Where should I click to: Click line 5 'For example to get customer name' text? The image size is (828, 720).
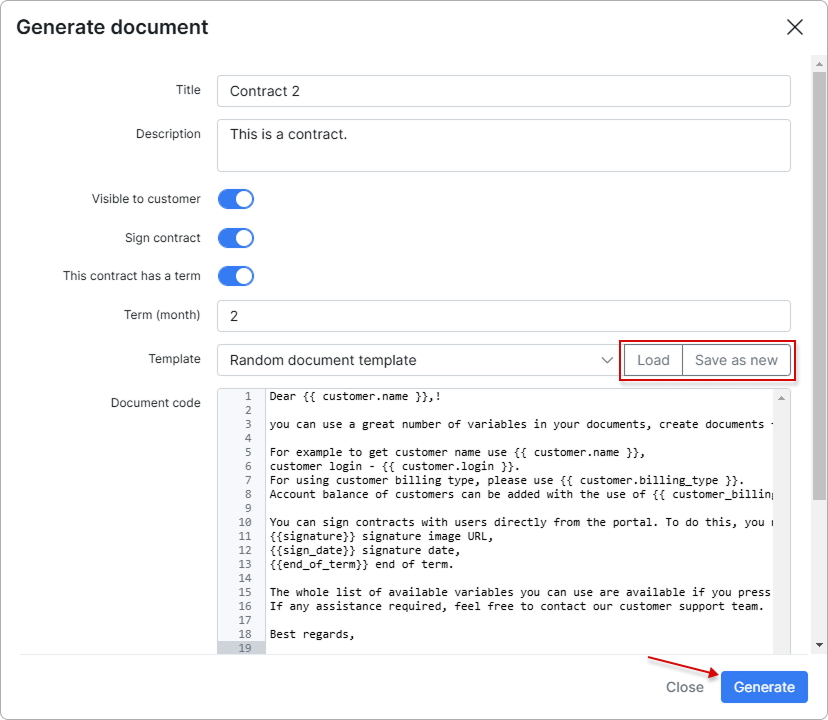click(x=457, y=452)
